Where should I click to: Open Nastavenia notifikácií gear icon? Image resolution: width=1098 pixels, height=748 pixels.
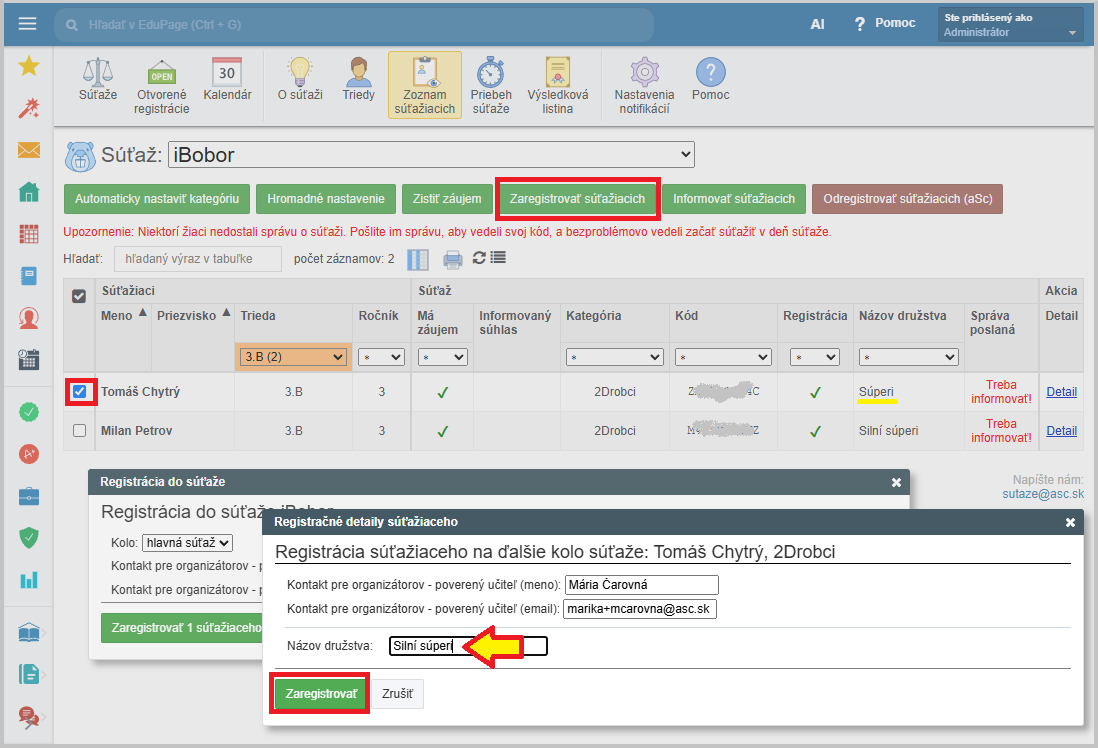point(644,75)
